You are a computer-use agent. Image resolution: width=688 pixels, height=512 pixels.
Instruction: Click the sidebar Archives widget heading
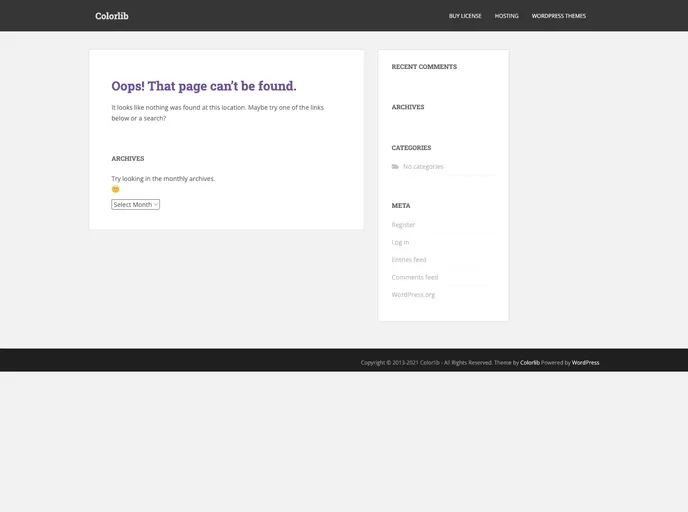click(x=408, y=107)
